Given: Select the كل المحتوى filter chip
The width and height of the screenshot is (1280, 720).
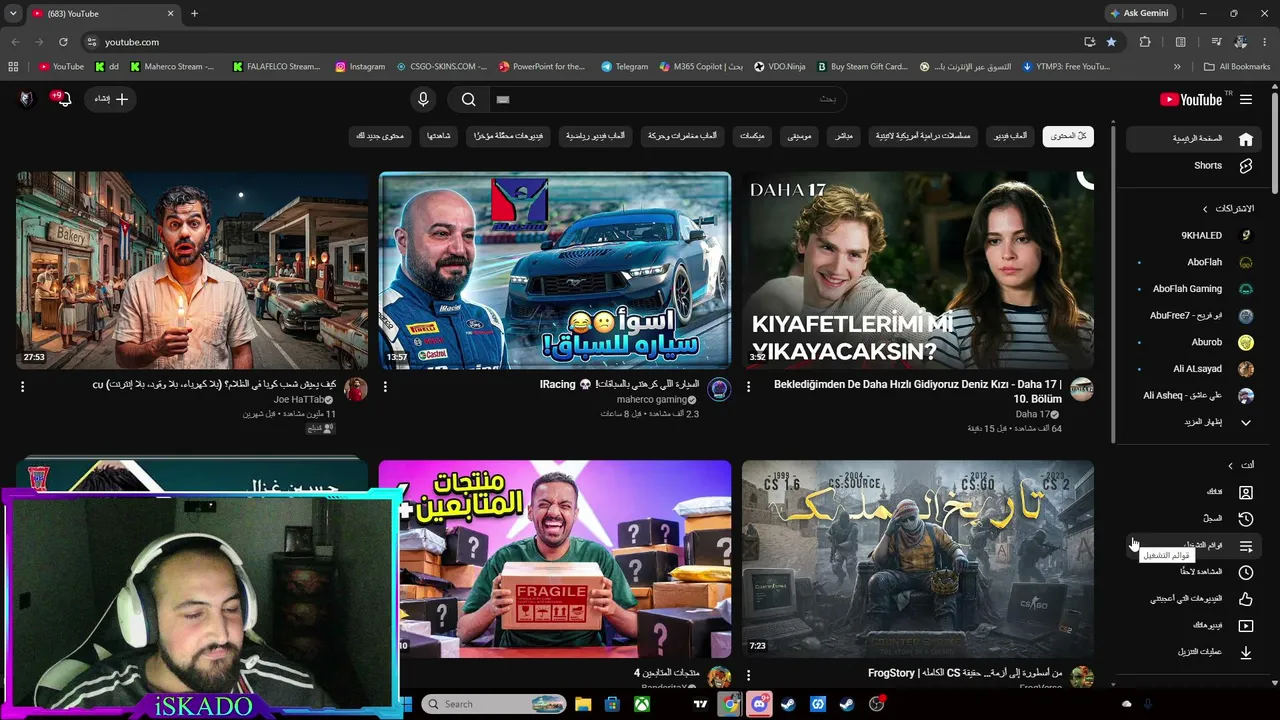Looking at the screenshot, I should [x=1068, y=136].
